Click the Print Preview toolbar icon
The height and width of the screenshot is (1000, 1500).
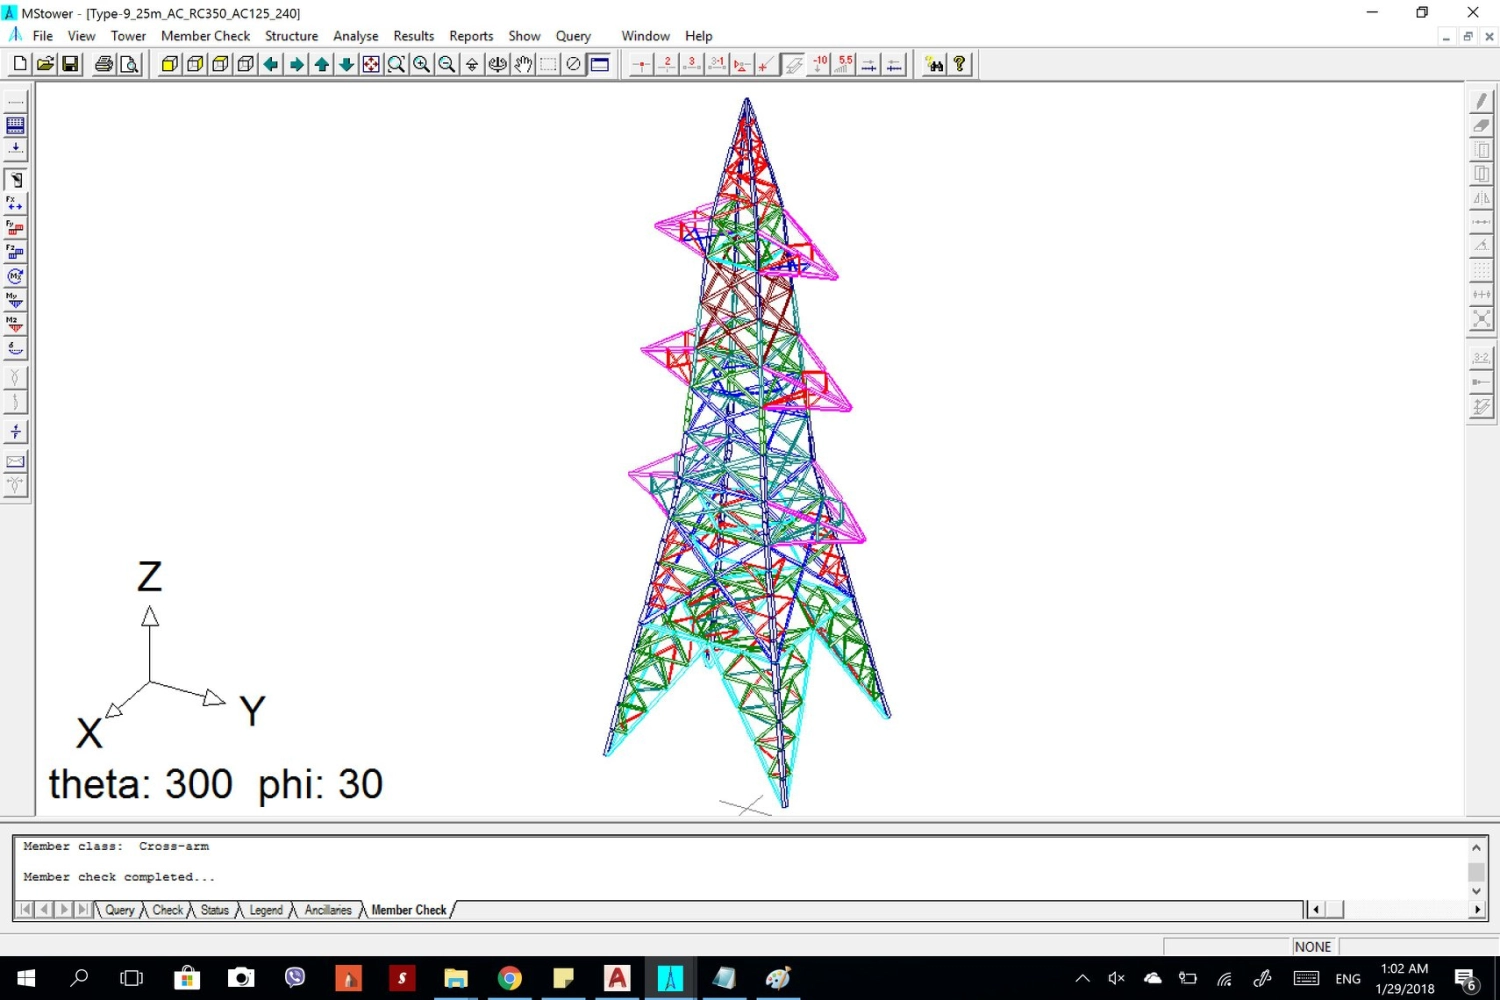pos(129,64)
